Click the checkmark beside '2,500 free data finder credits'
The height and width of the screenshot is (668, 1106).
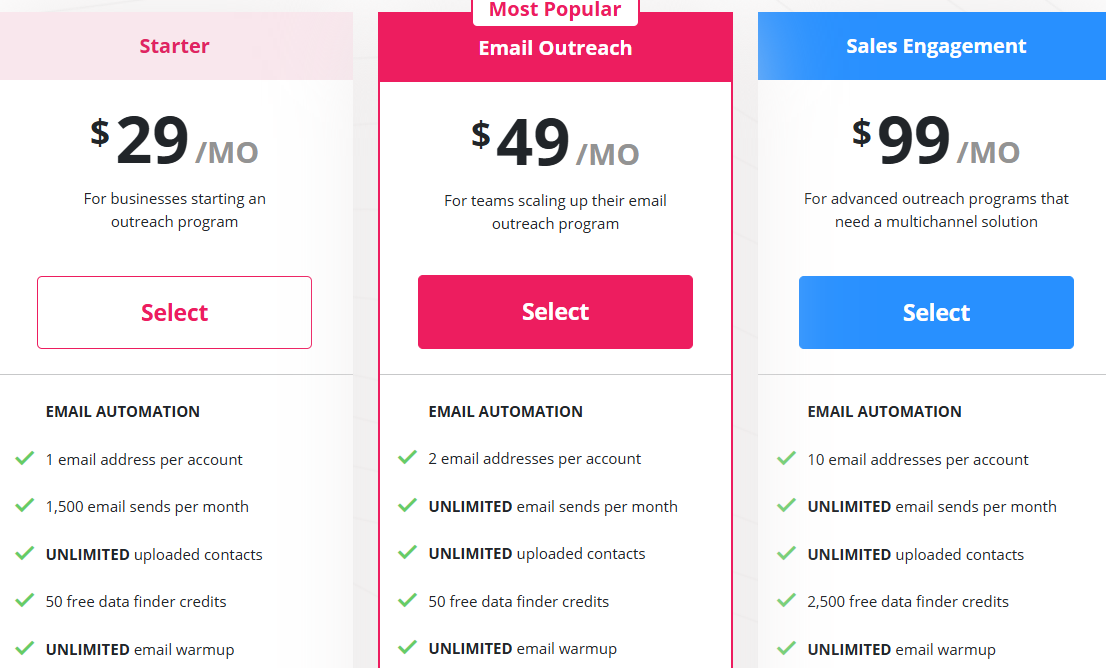pos(787,601)
